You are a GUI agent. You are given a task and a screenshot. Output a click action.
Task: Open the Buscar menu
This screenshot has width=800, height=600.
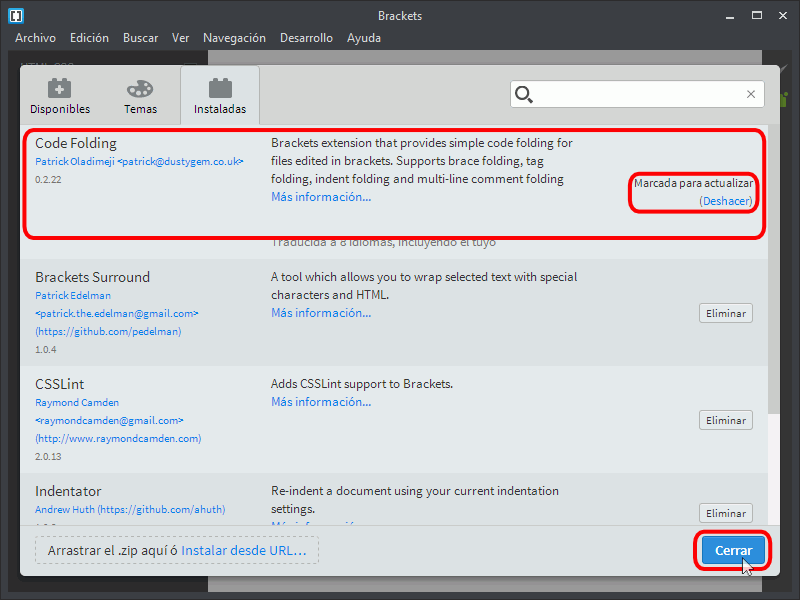[140, 38]
